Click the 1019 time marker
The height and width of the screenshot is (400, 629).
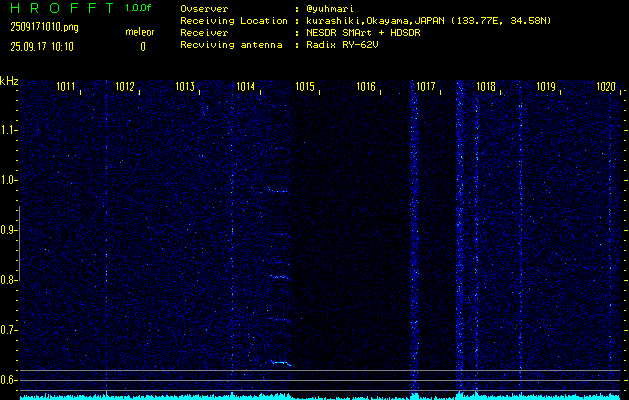point(546,86)
